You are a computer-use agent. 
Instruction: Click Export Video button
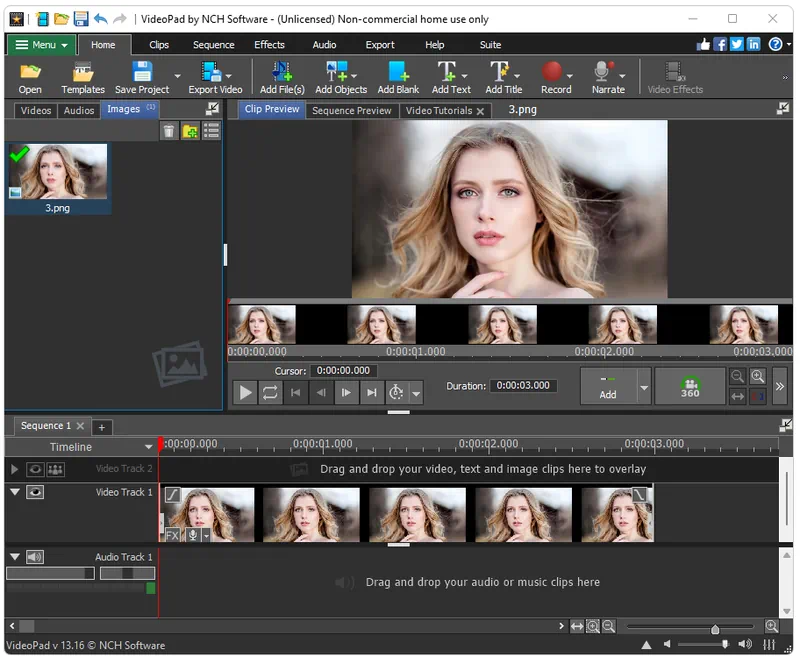pyautogui.click(x=215, y=78)
